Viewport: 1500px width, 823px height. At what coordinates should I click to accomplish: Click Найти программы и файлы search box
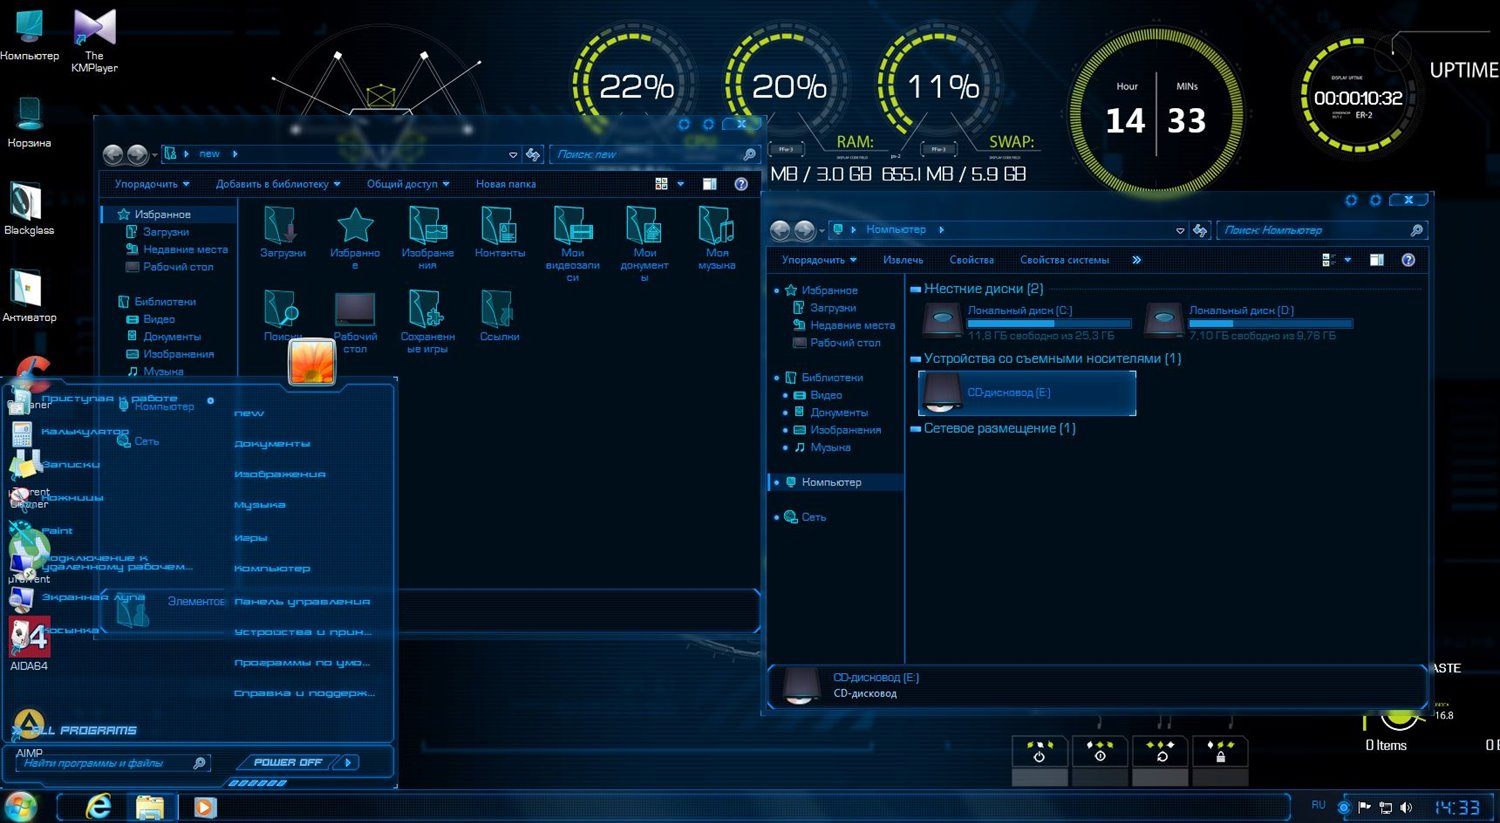click(x=113, y=763)
